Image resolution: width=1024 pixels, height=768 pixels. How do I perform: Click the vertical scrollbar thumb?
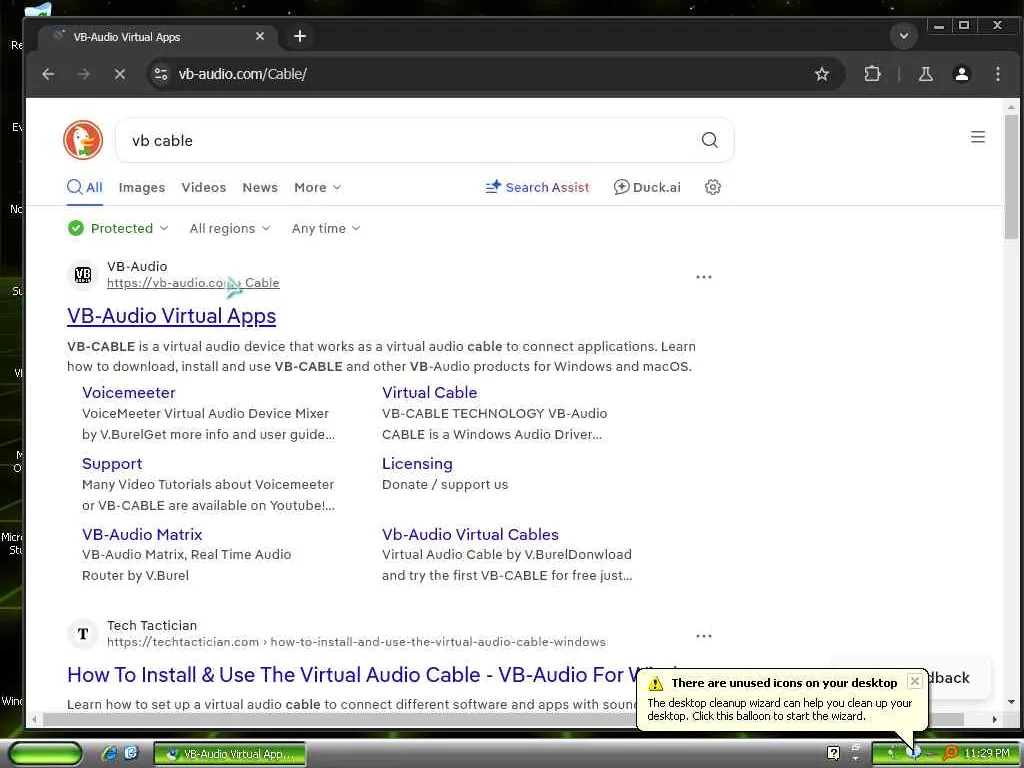[x=1011, y=176]
